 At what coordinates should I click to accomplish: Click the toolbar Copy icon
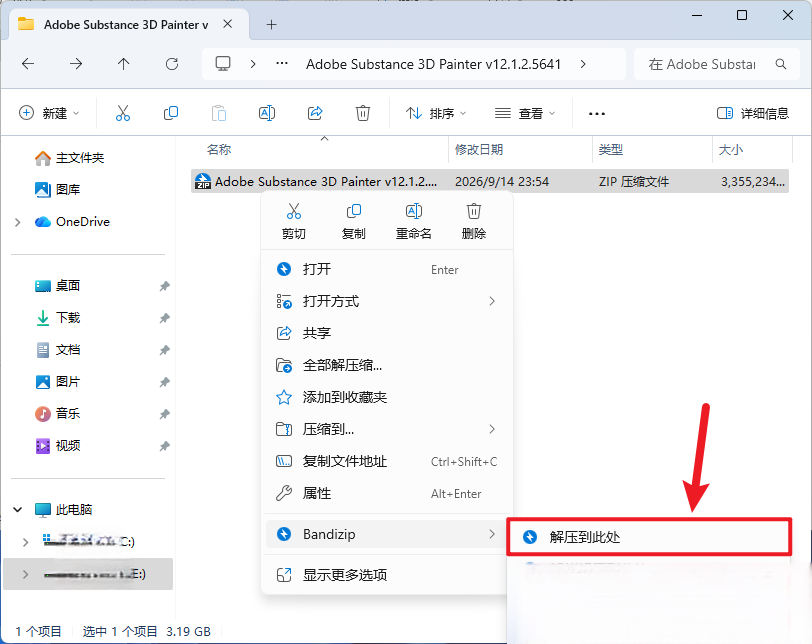(x=170, y=113)
